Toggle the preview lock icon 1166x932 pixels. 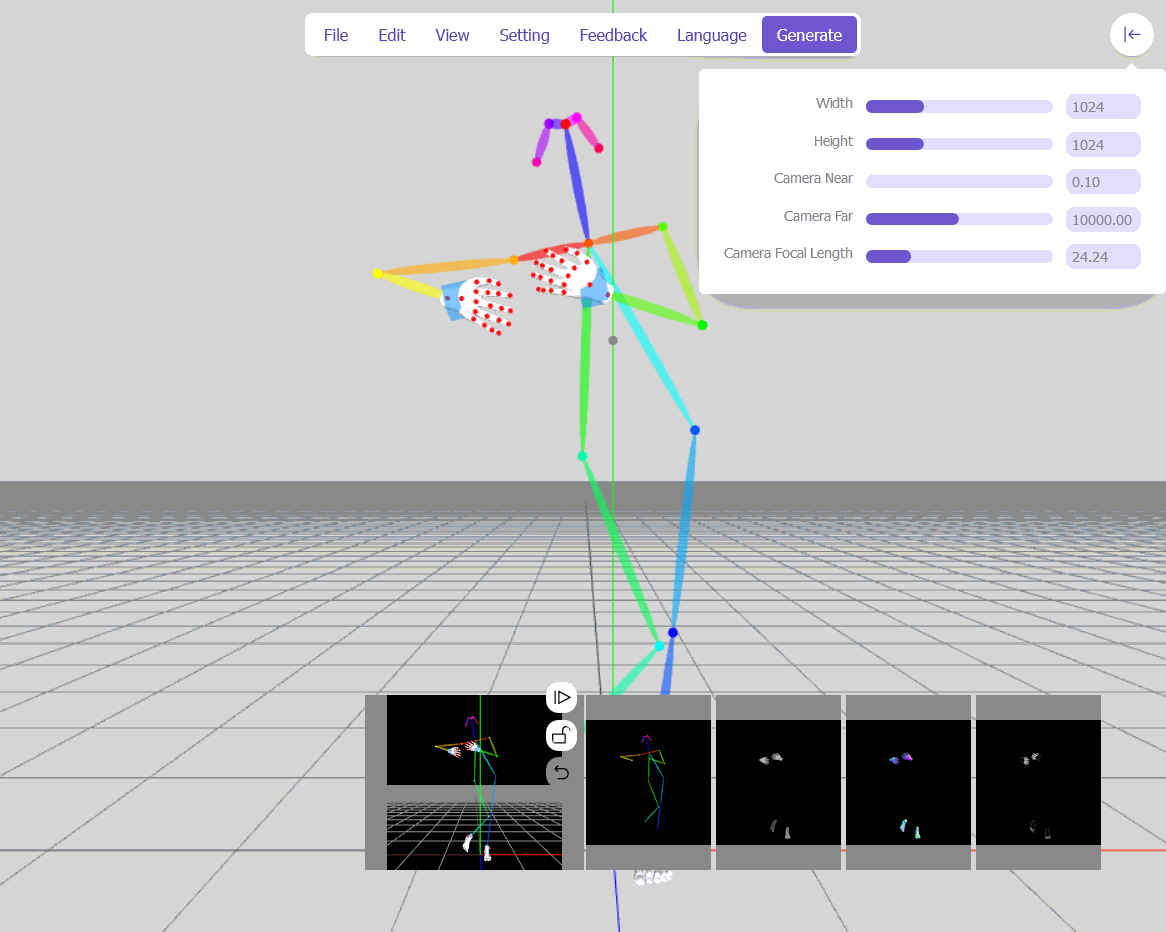point(561,736)
